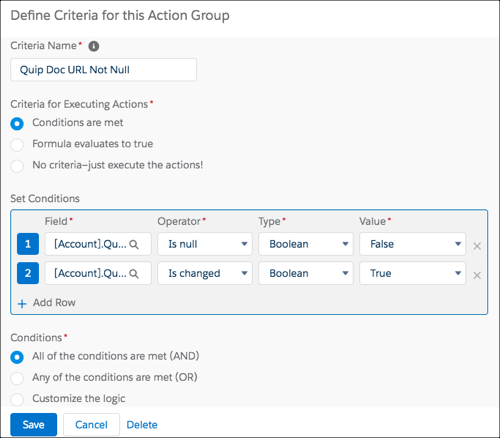500x438 pixels.
Task: Click the Delete link
Action: 142,425
